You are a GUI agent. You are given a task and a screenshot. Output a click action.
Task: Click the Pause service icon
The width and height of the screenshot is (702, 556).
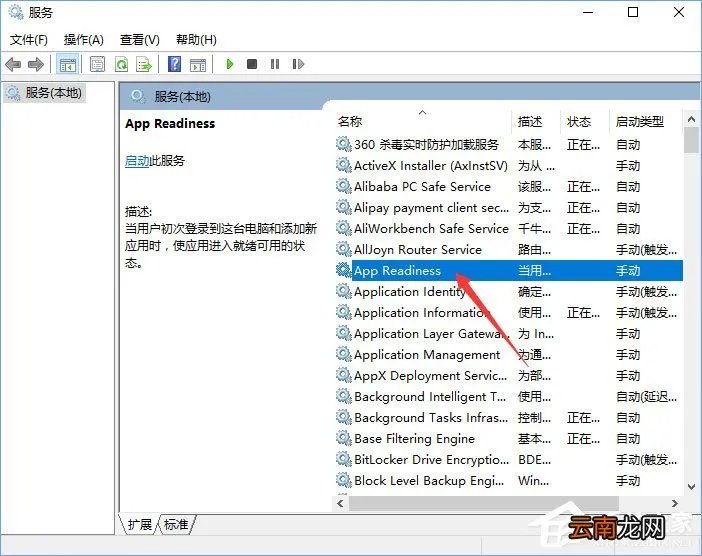pos(275,64)
